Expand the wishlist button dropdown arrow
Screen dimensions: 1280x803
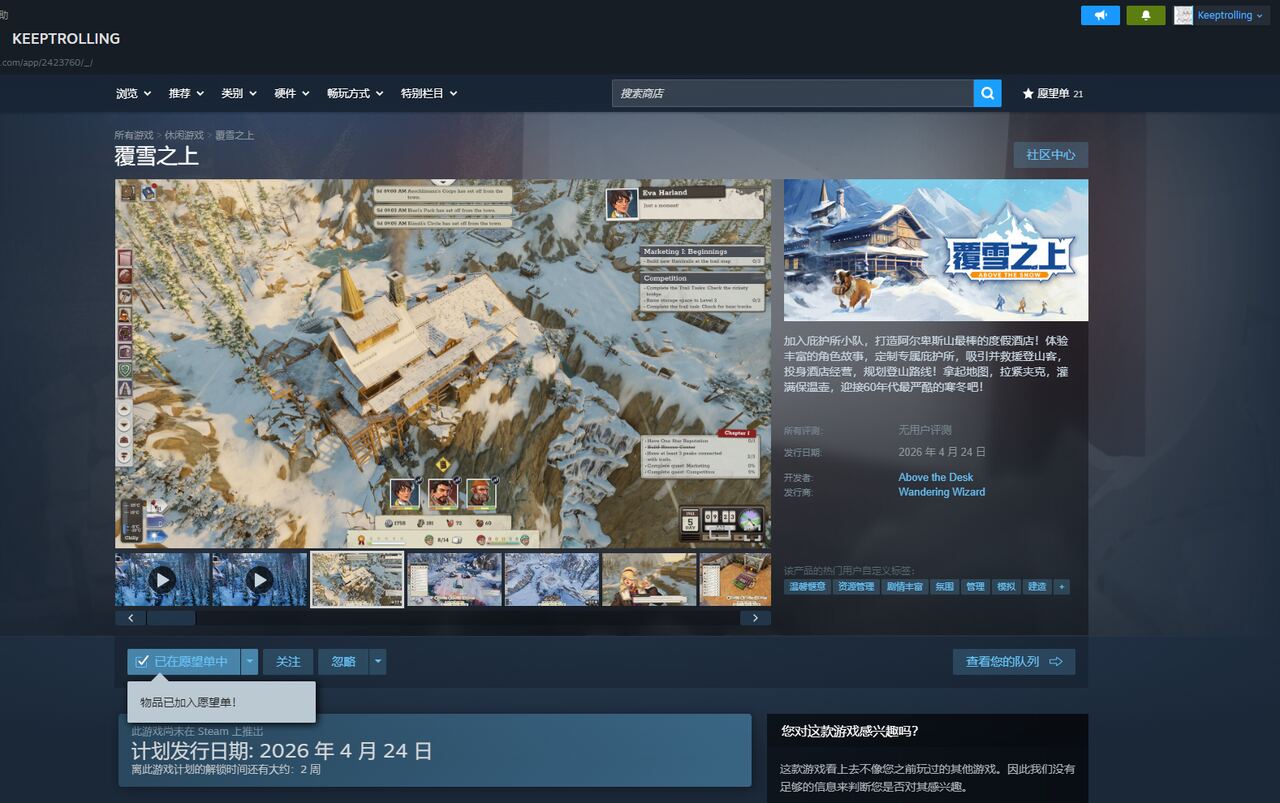pos(250,662)
